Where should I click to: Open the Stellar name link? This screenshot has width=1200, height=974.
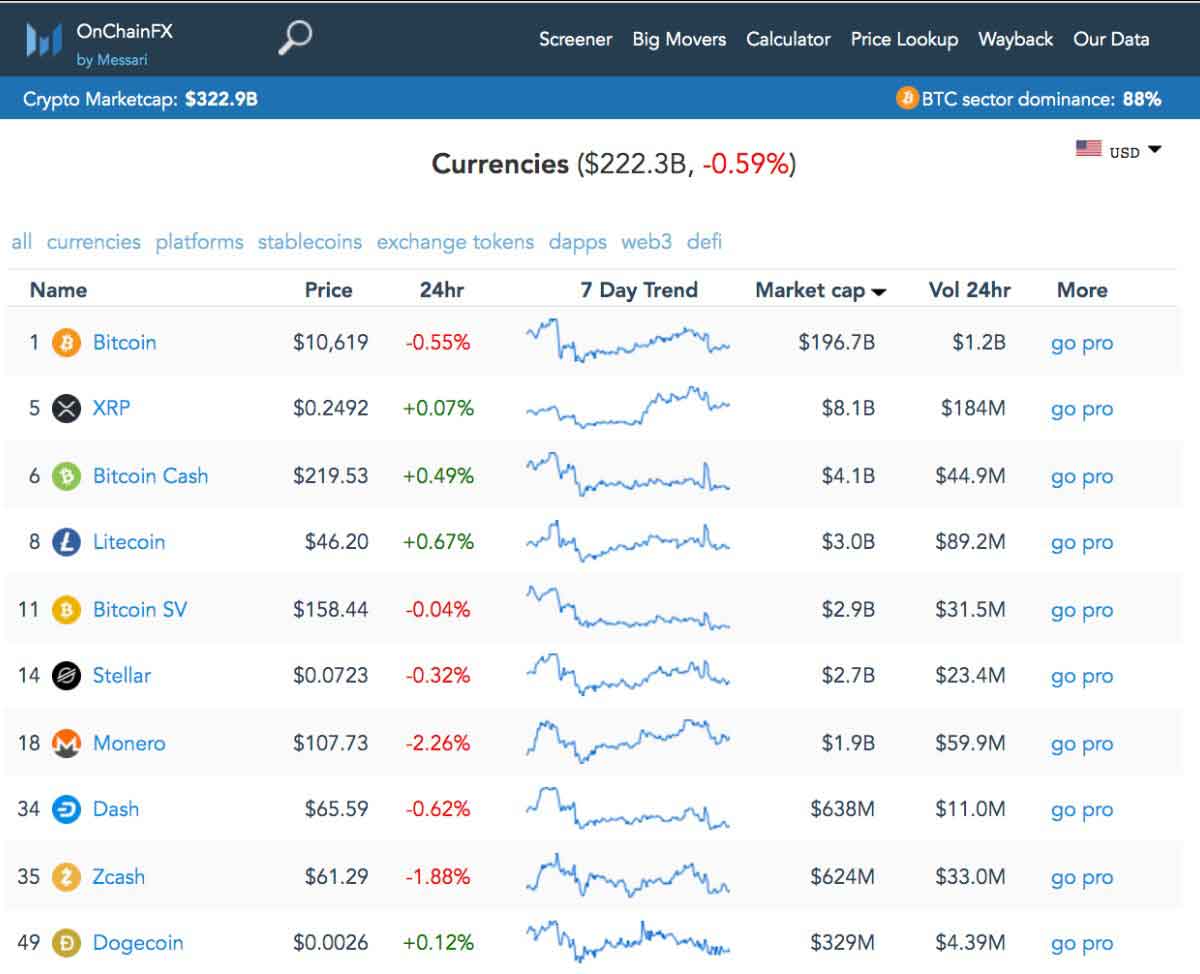pos(122,676)
